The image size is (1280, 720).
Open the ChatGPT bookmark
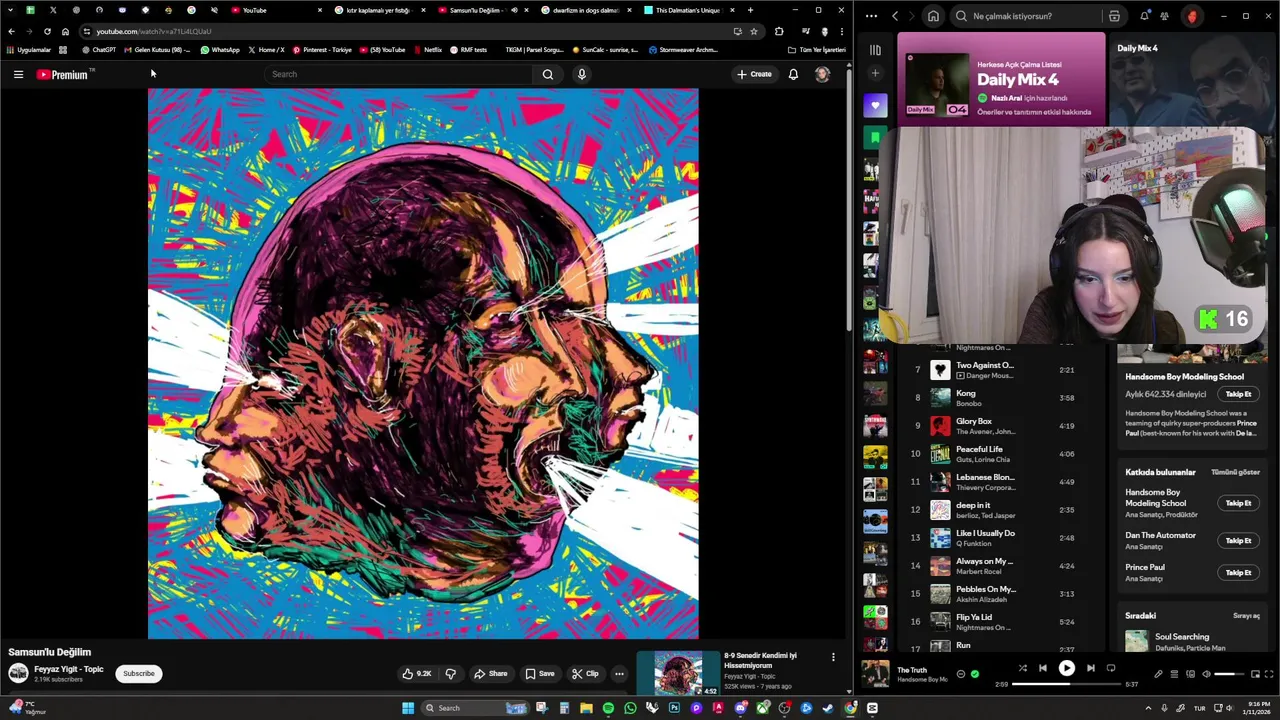(x=99, y=49)
